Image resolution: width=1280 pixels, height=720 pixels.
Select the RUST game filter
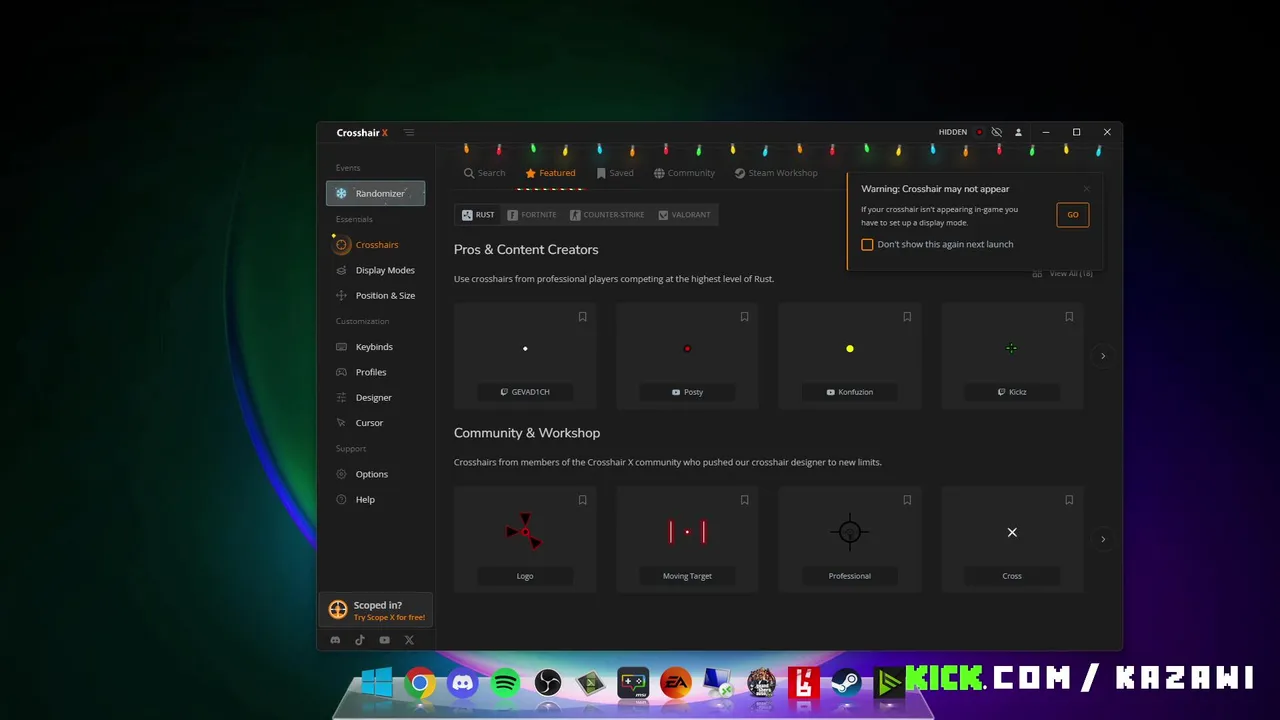pos(478,215)
